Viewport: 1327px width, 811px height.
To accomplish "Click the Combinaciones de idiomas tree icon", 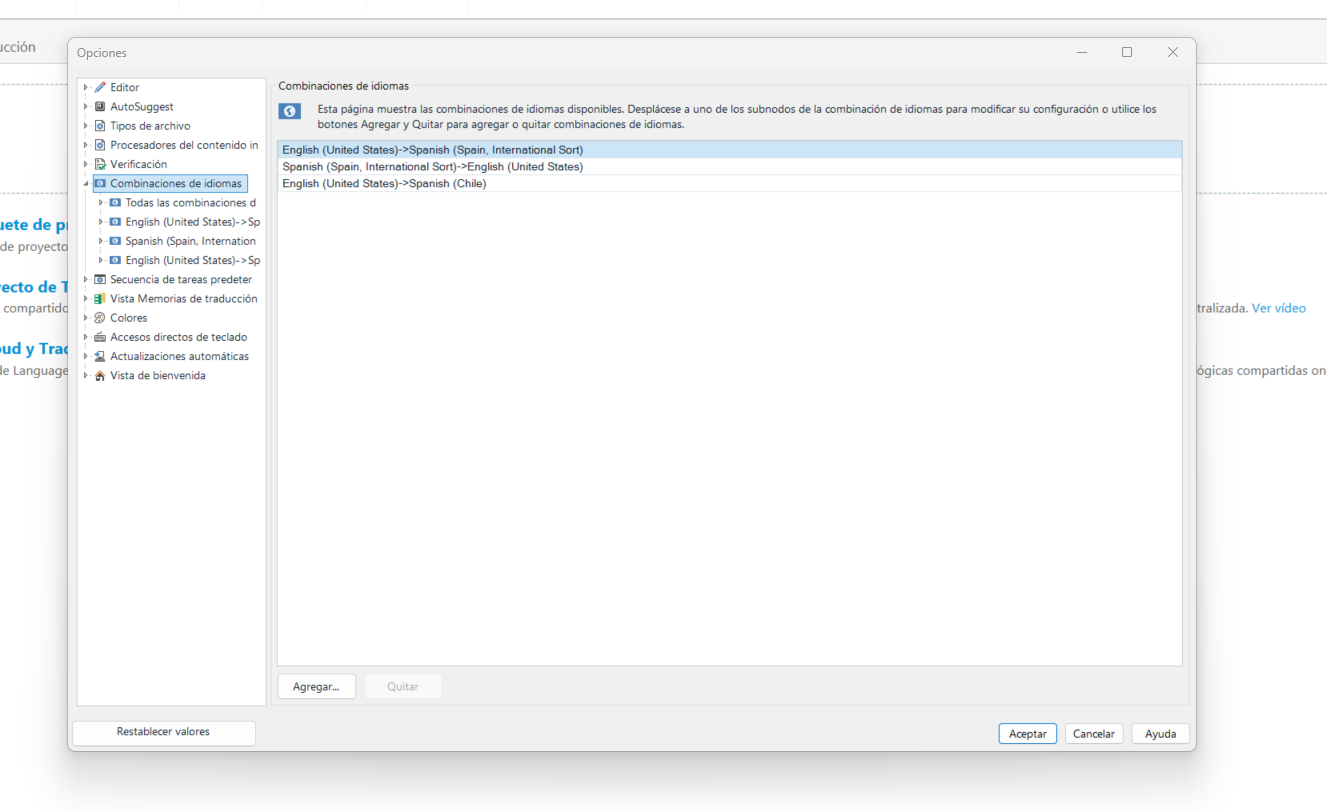I will (100, 184).
